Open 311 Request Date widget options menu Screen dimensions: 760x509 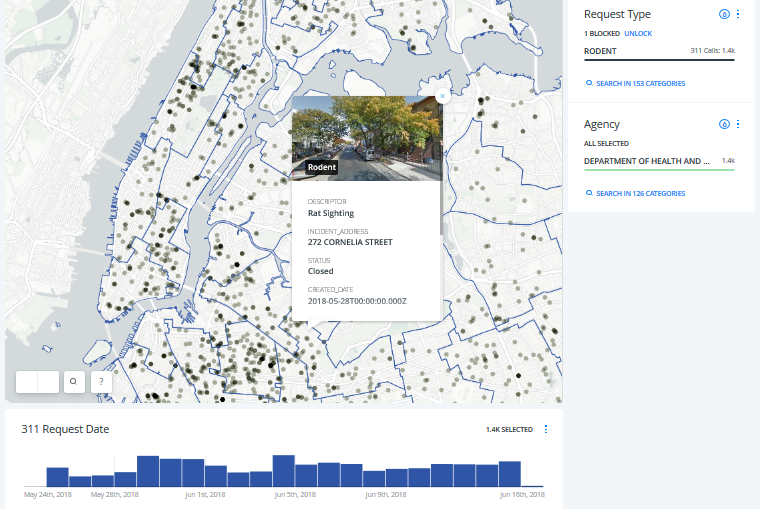pyautogui.click(x=546, y=429)
